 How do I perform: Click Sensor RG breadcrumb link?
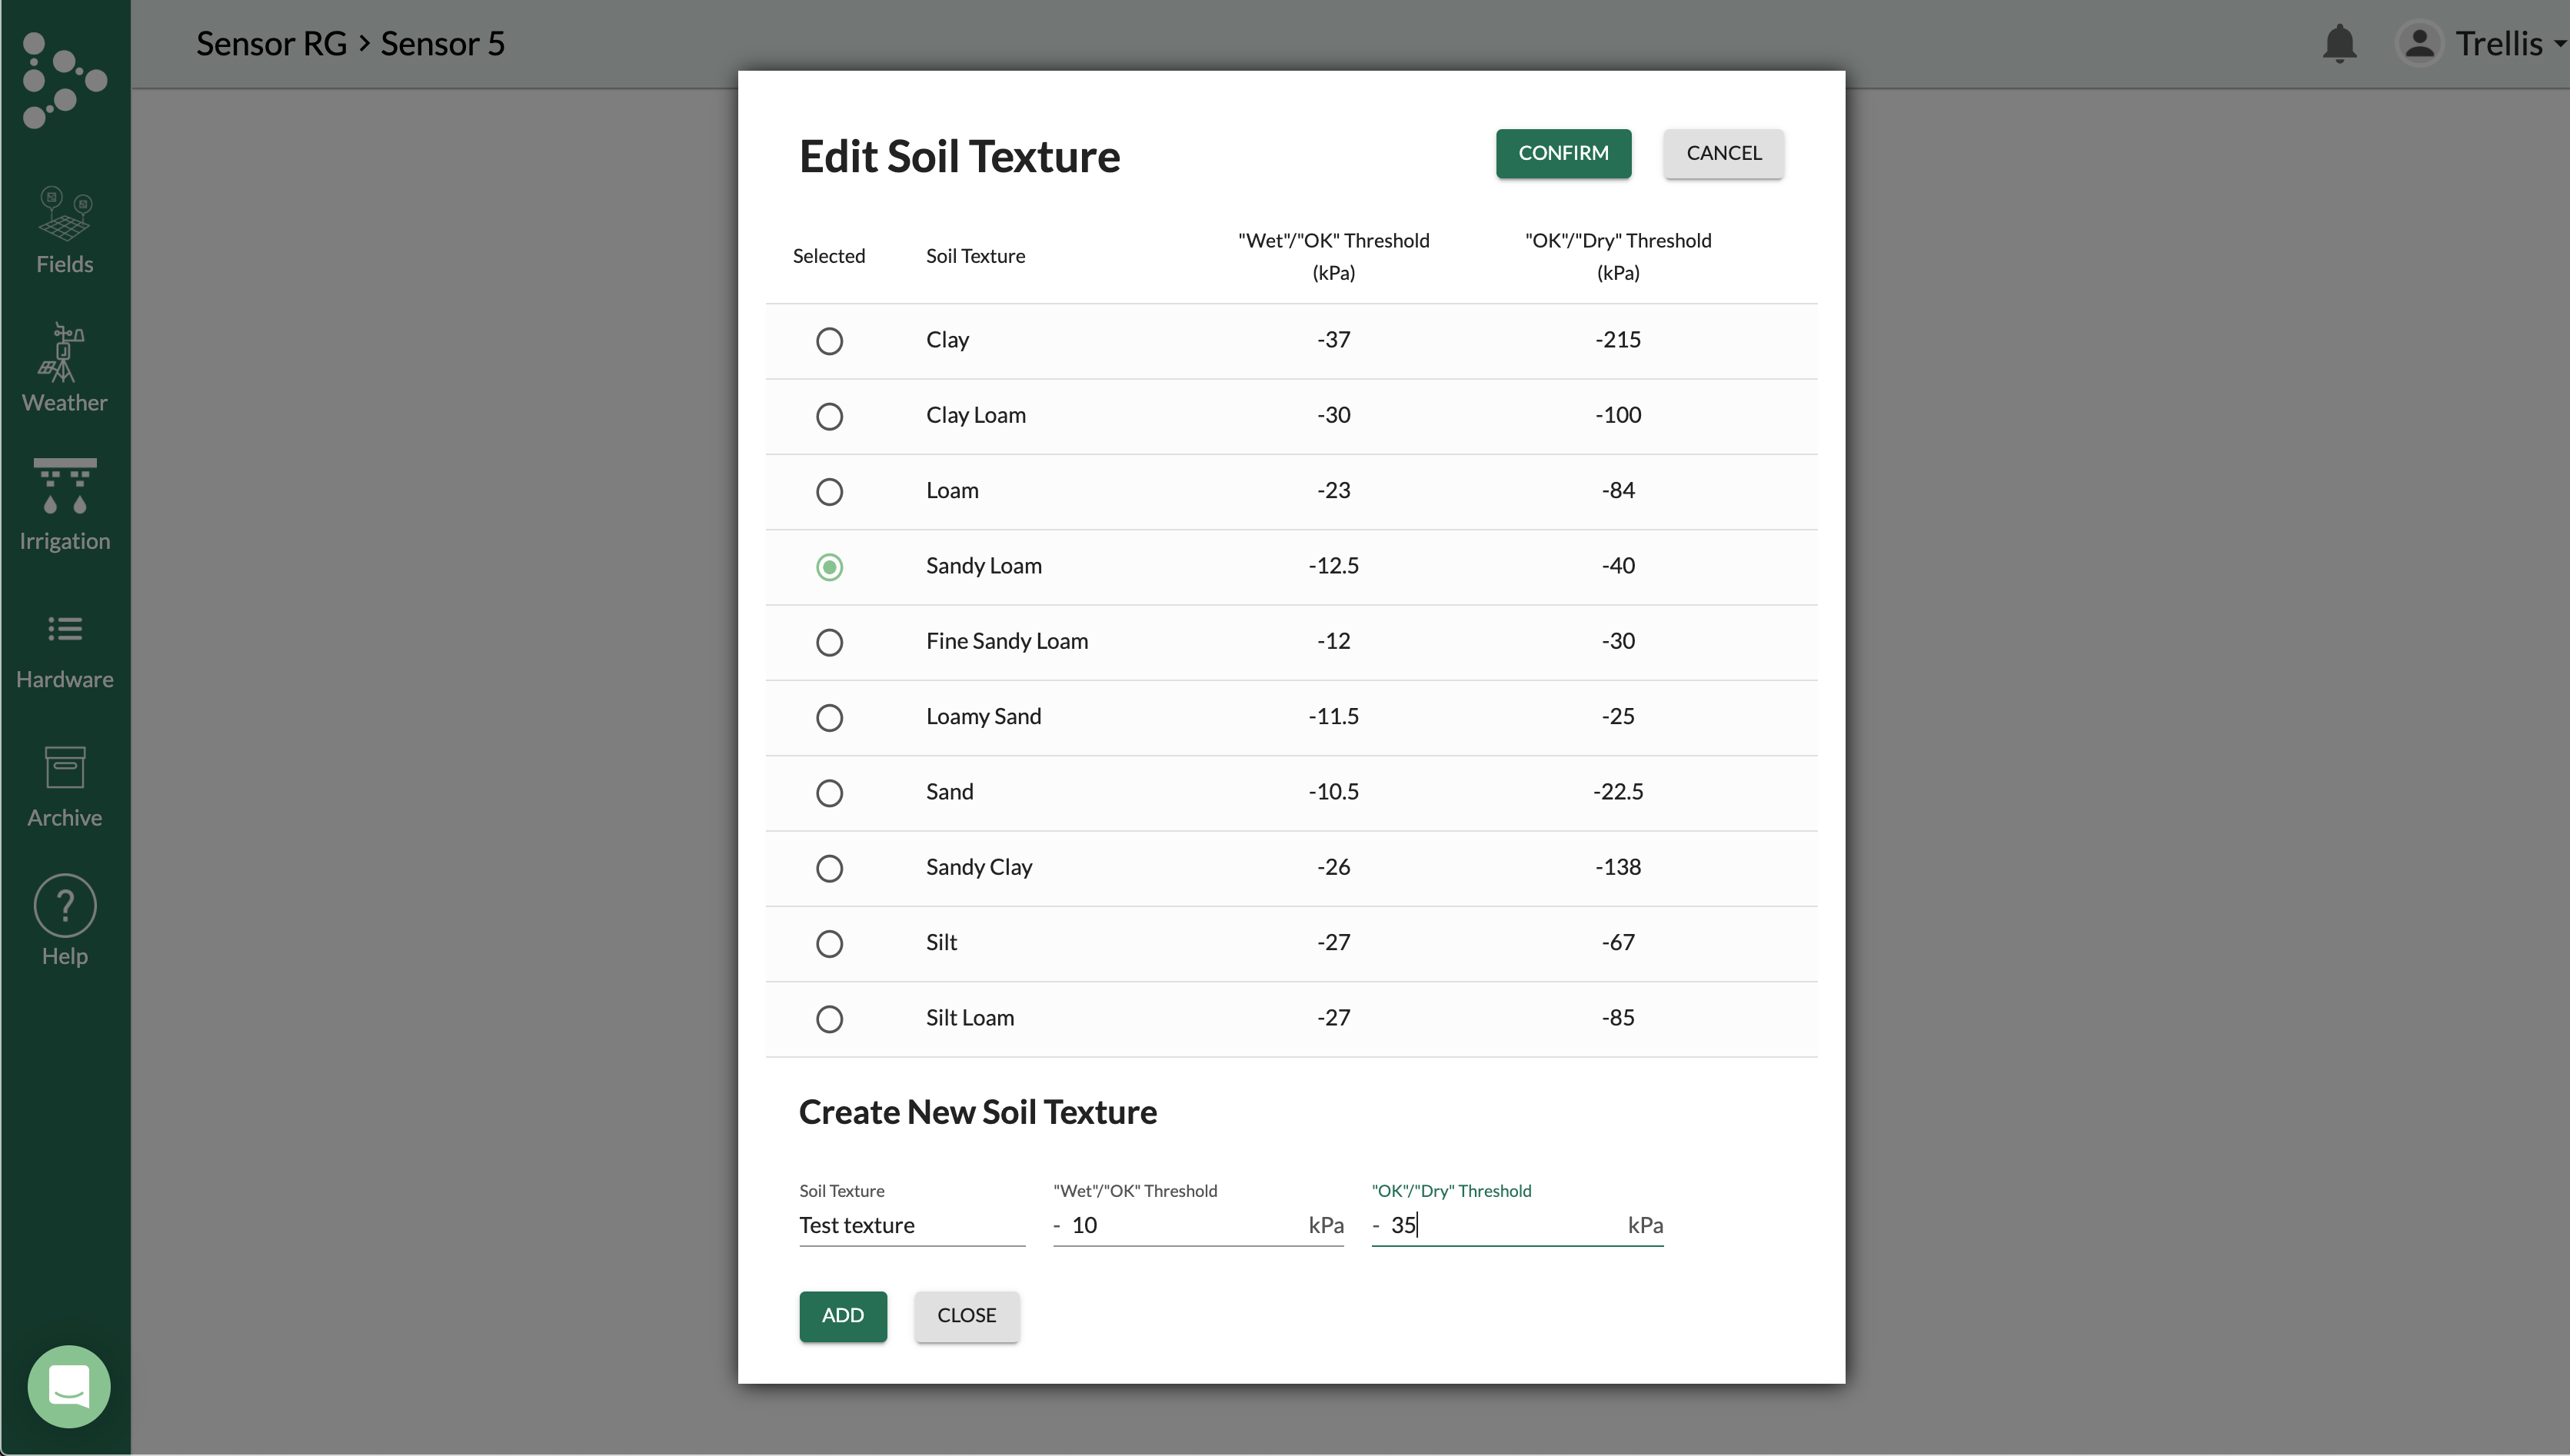coord(271,44)
